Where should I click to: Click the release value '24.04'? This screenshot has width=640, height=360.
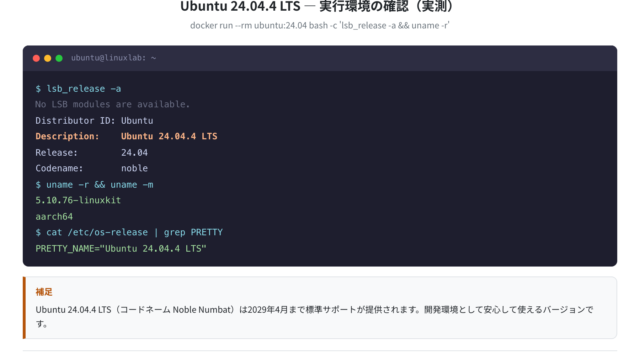[134, 153]
